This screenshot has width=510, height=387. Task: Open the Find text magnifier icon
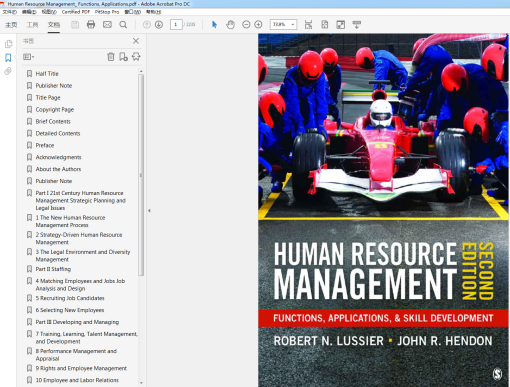[x=123, y=25]
